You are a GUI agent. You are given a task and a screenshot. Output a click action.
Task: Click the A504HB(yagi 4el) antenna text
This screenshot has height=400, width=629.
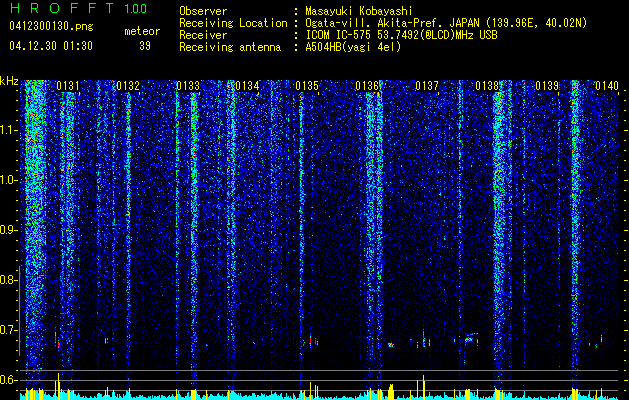click(x=353, y=47)
